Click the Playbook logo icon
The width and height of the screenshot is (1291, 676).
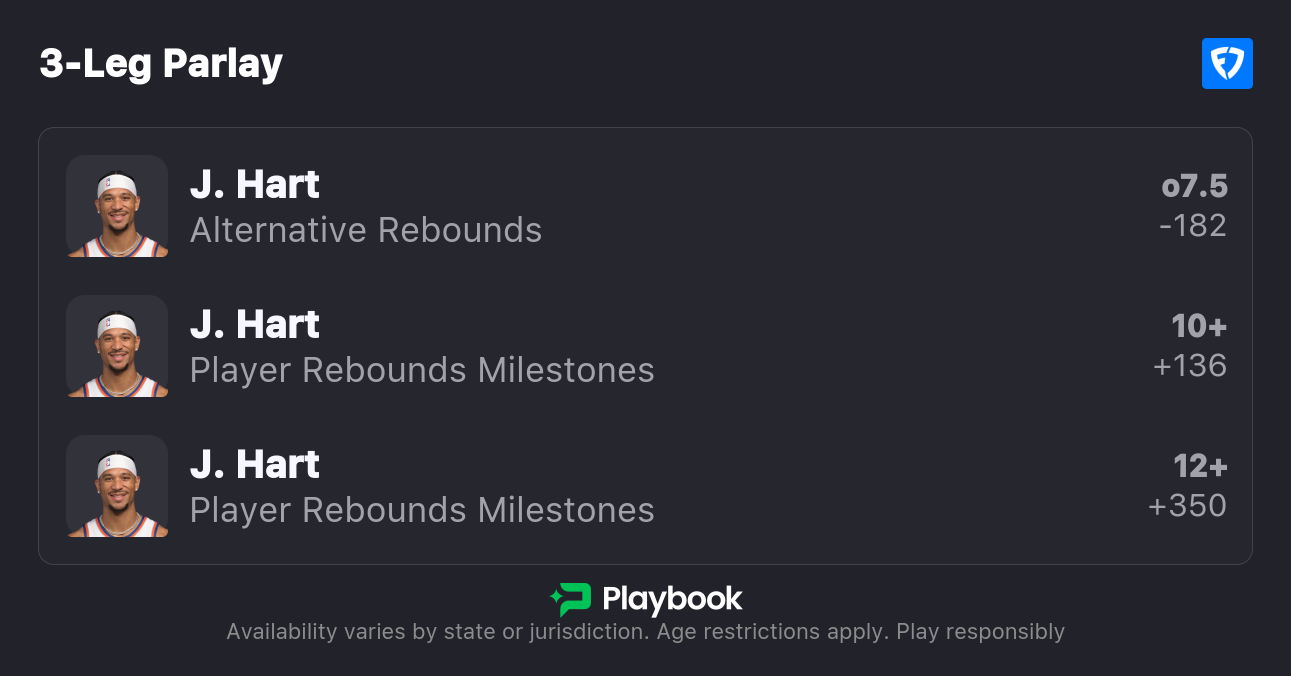[x=570, y=599]
